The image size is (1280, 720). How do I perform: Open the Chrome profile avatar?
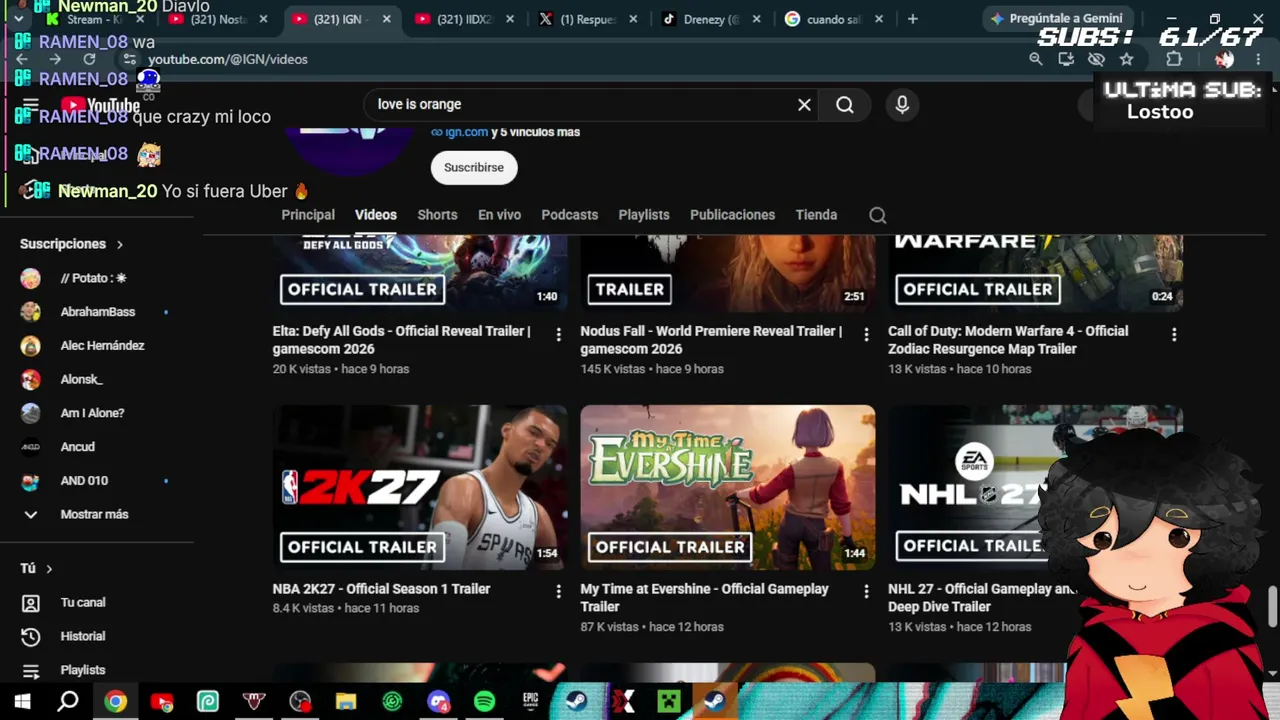[x=1224, y=59]
